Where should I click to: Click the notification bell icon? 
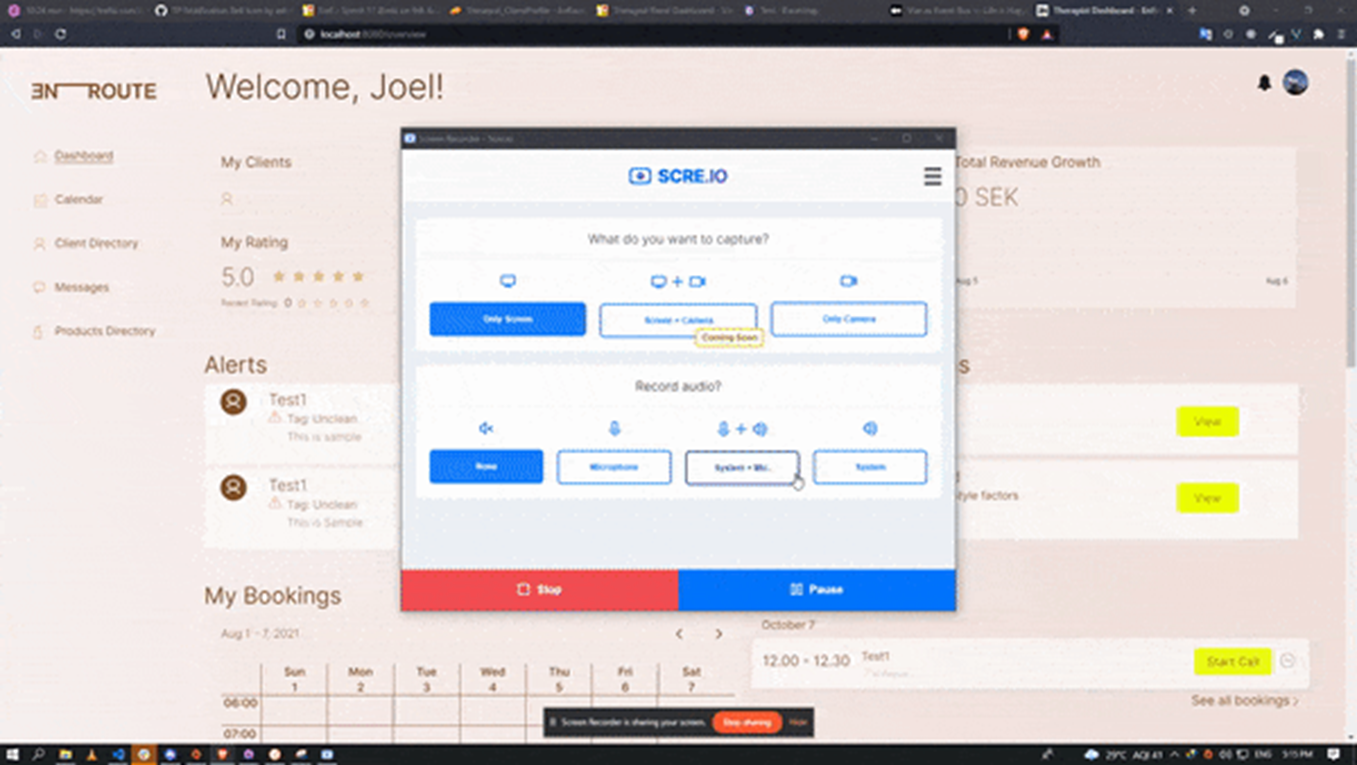(x=1264, y=83)
